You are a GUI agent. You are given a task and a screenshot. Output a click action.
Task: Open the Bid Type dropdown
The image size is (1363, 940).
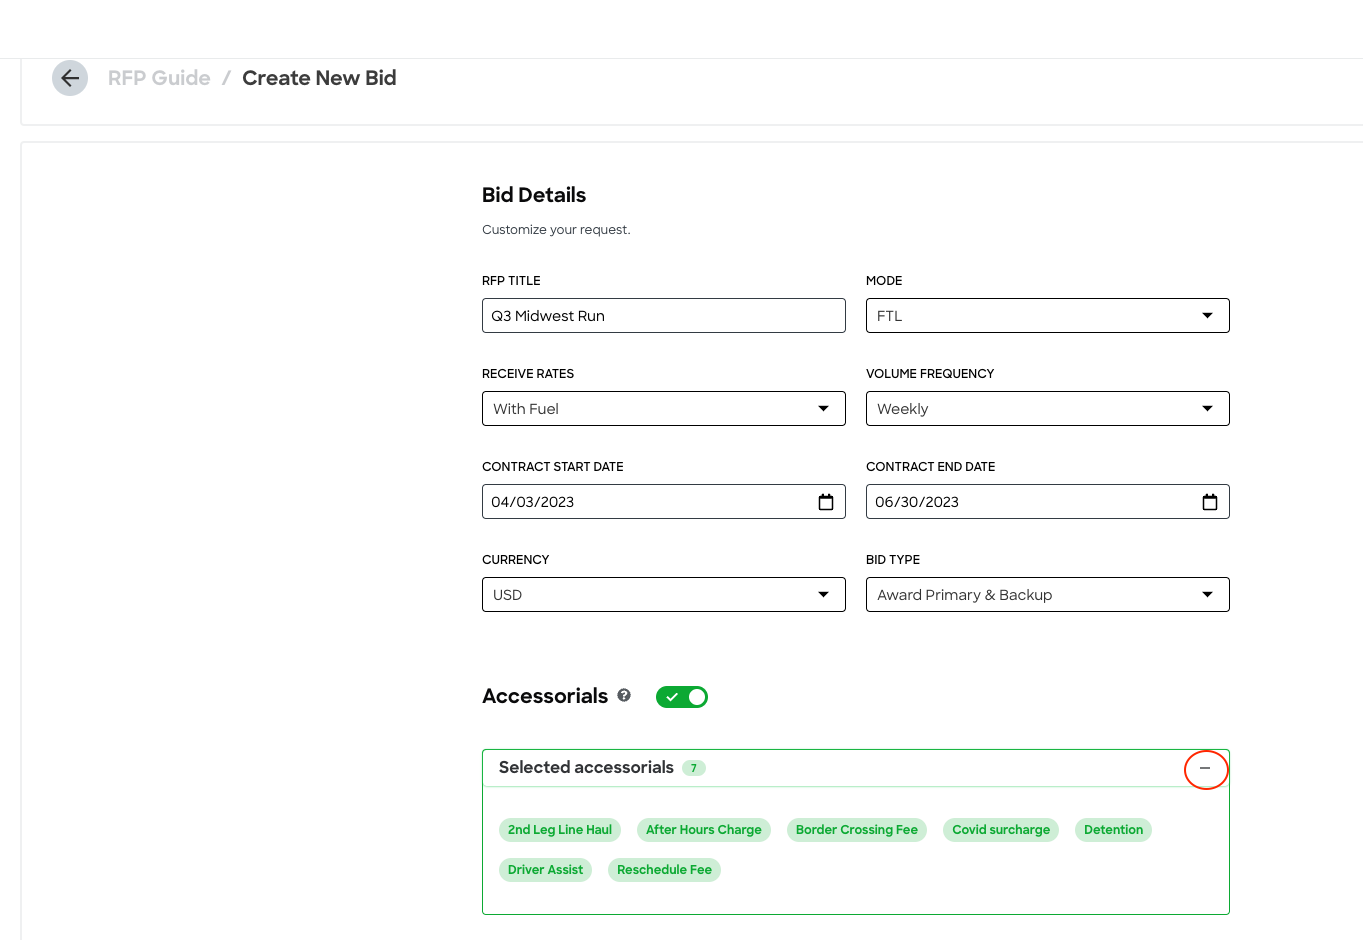(1047, 595)
